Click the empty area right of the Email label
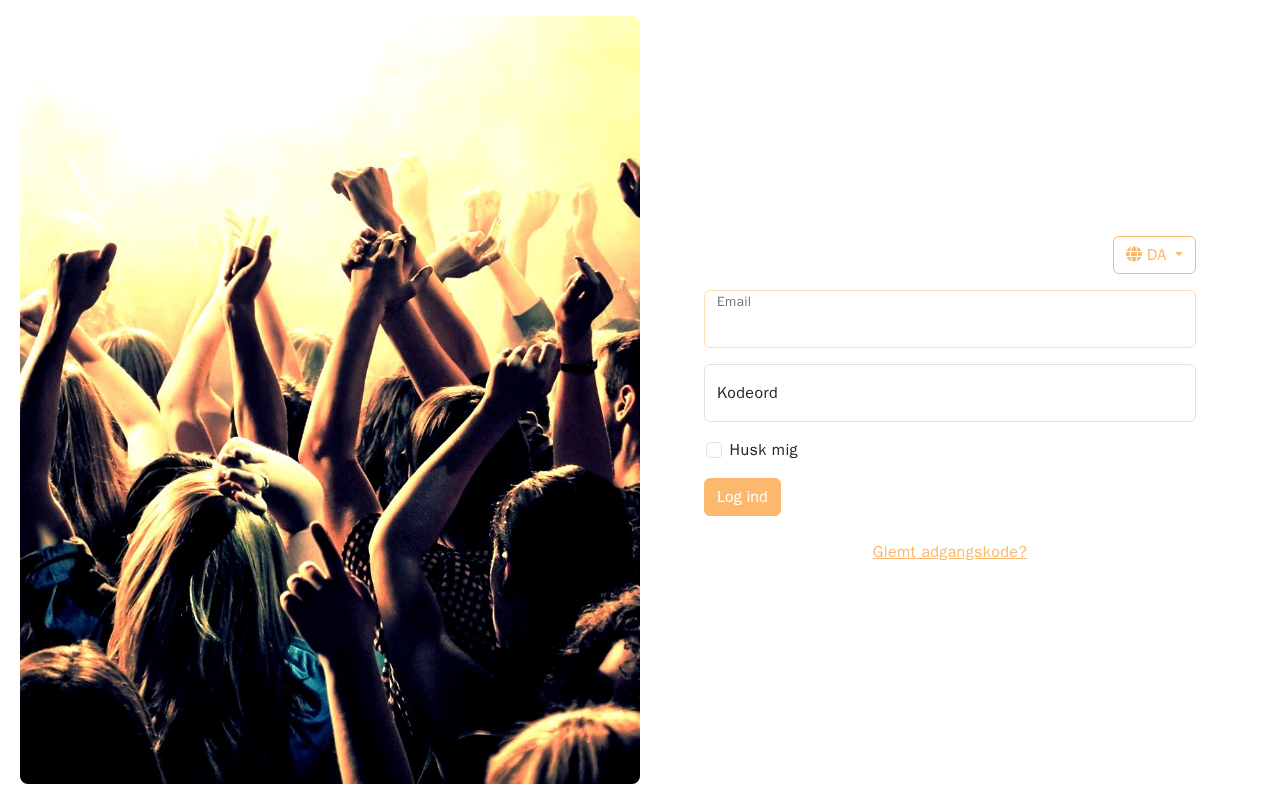Viewport: 1280px width, 800px height. pos(970,319)
